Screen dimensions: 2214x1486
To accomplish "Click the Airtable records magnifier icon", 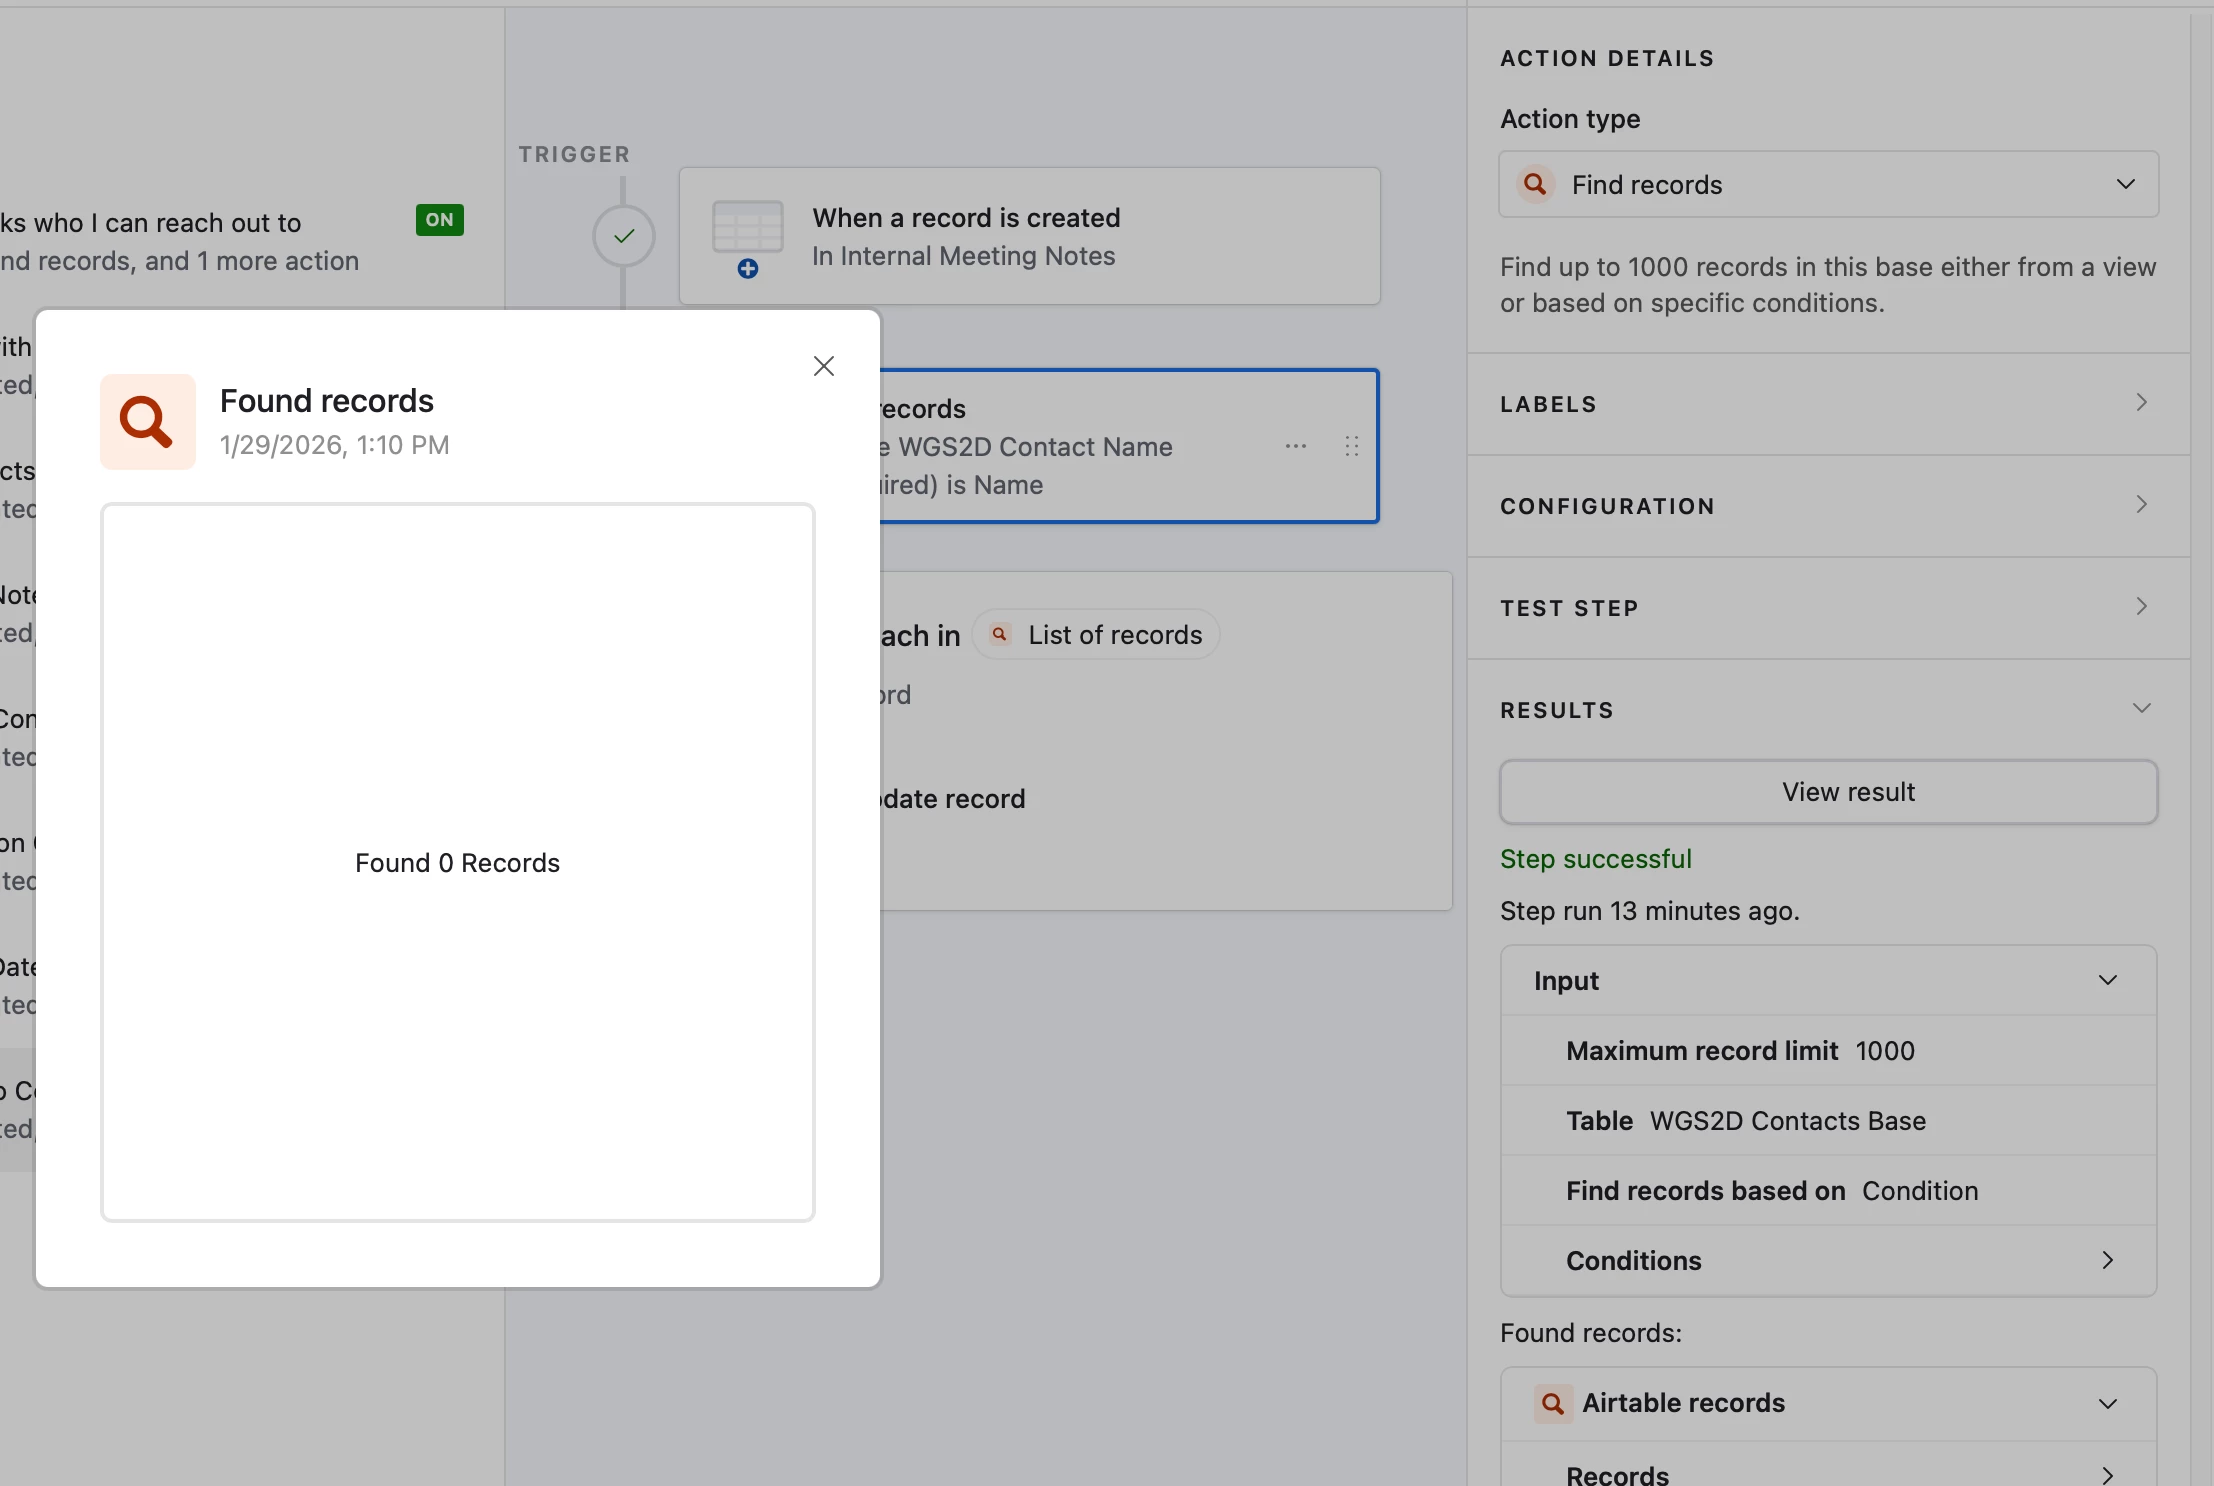I will click(1552, 1403).
